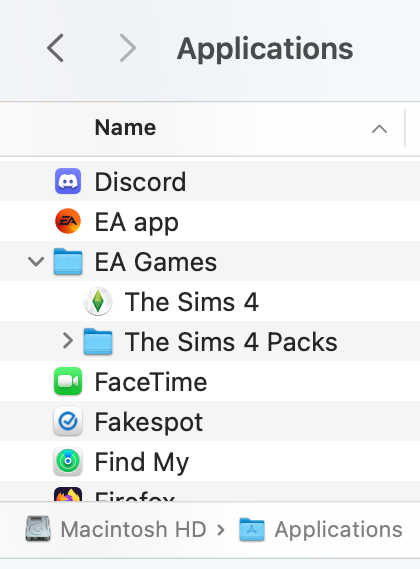420x569 pixels.
Task: Click the Macintosh HD drive icon
Action: click(x=38, y=529)
